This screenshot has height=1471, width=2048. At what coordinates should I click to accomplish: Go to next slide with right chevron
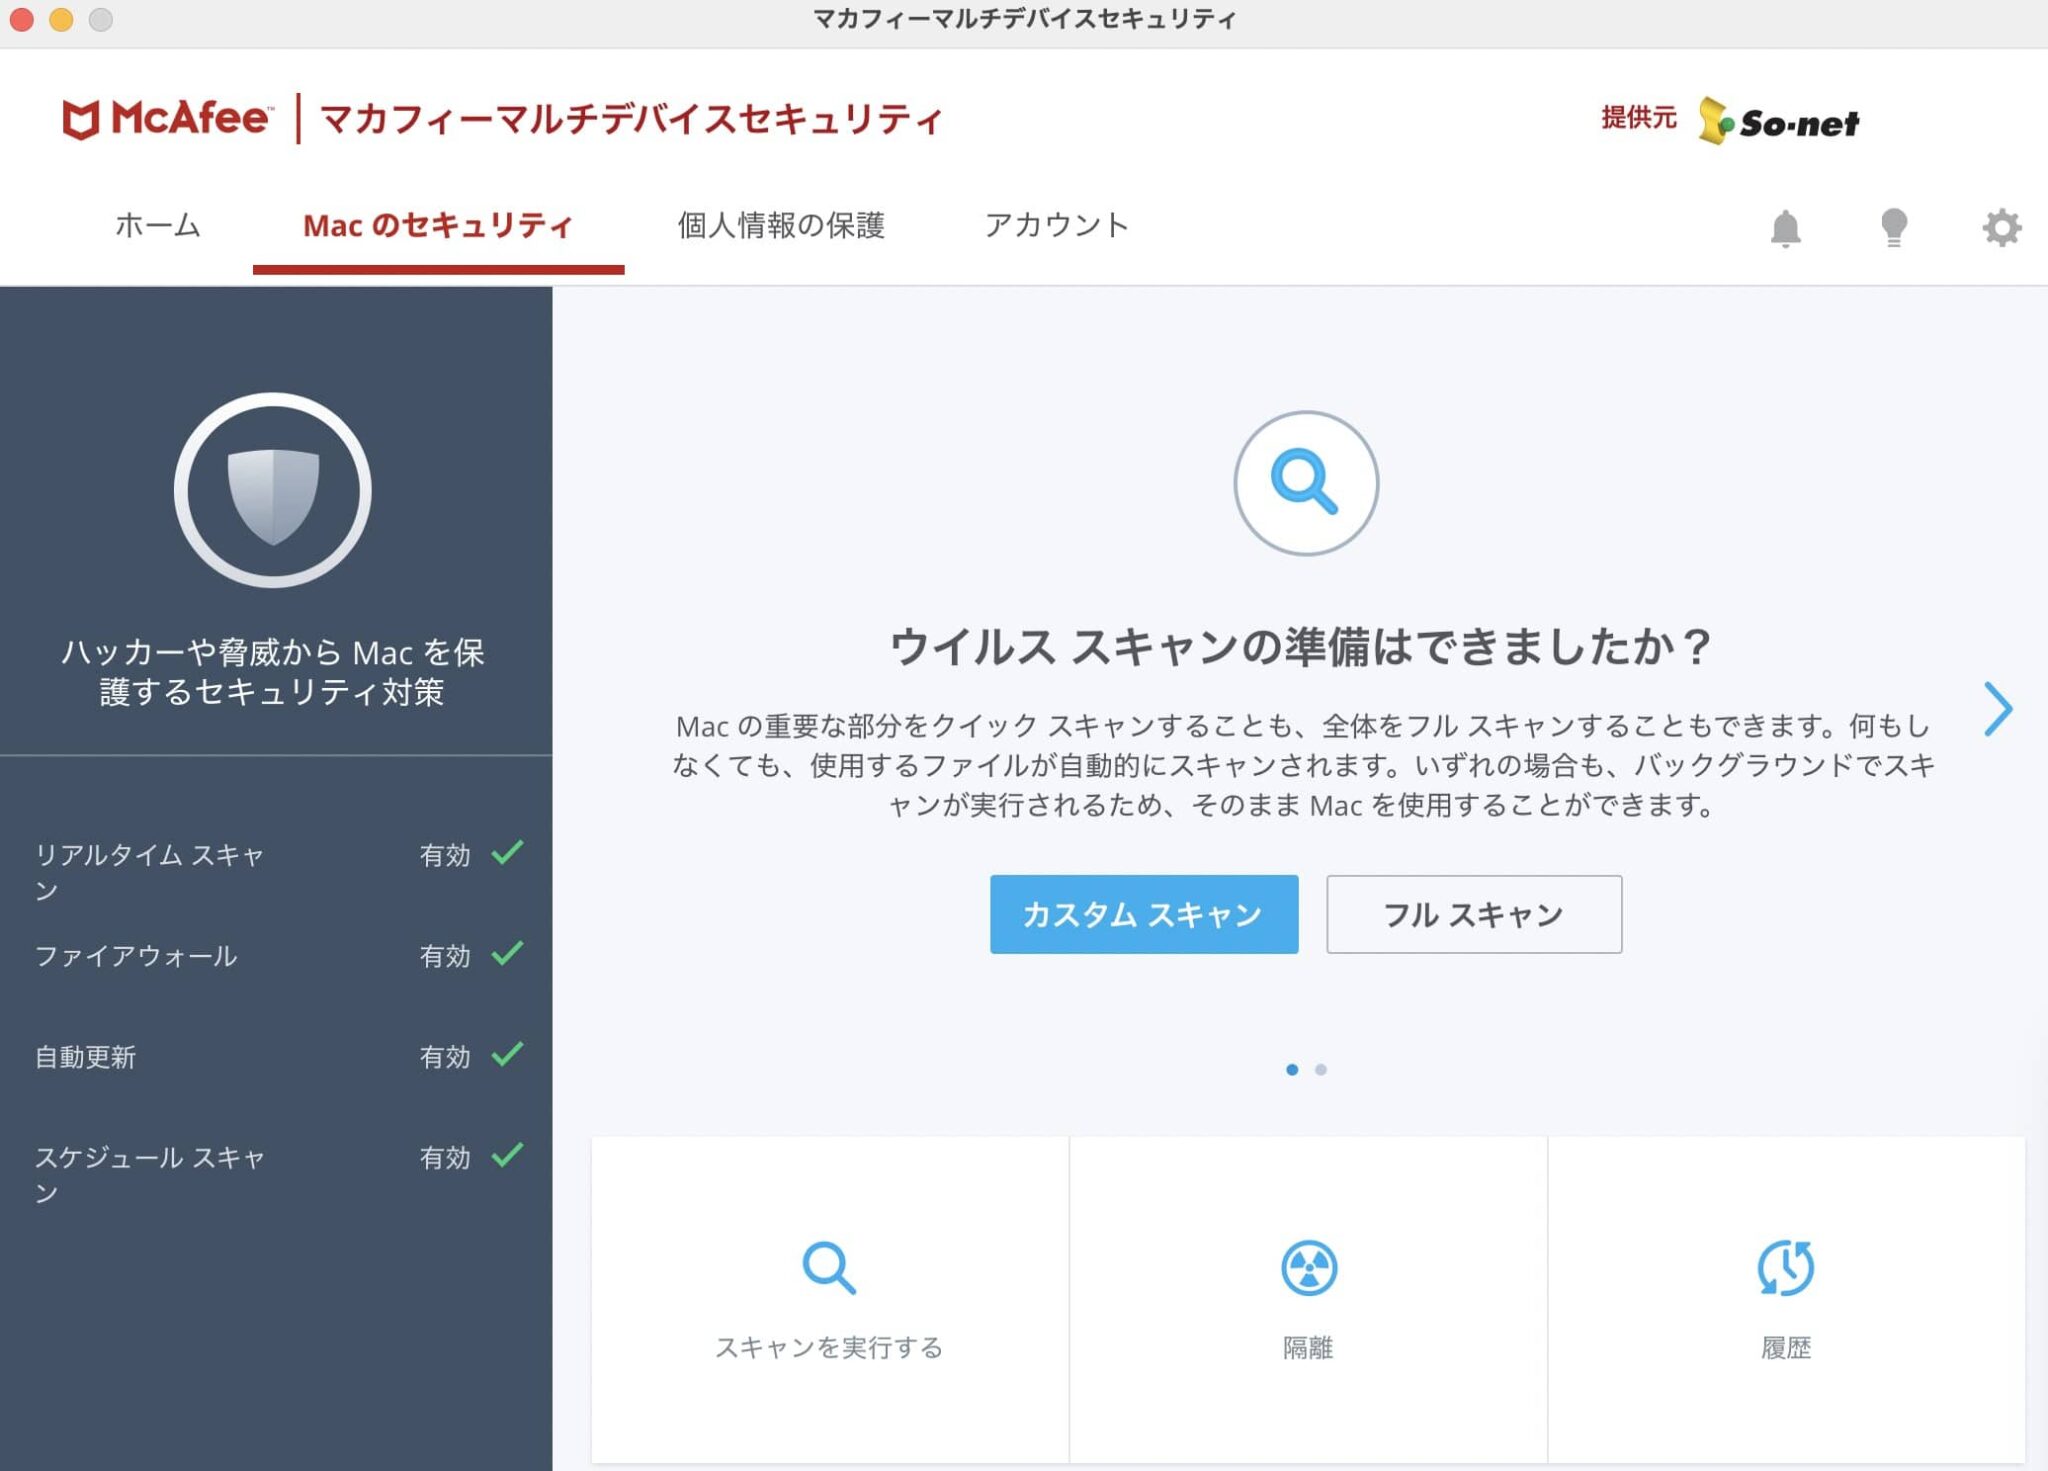click(1997, 709)
